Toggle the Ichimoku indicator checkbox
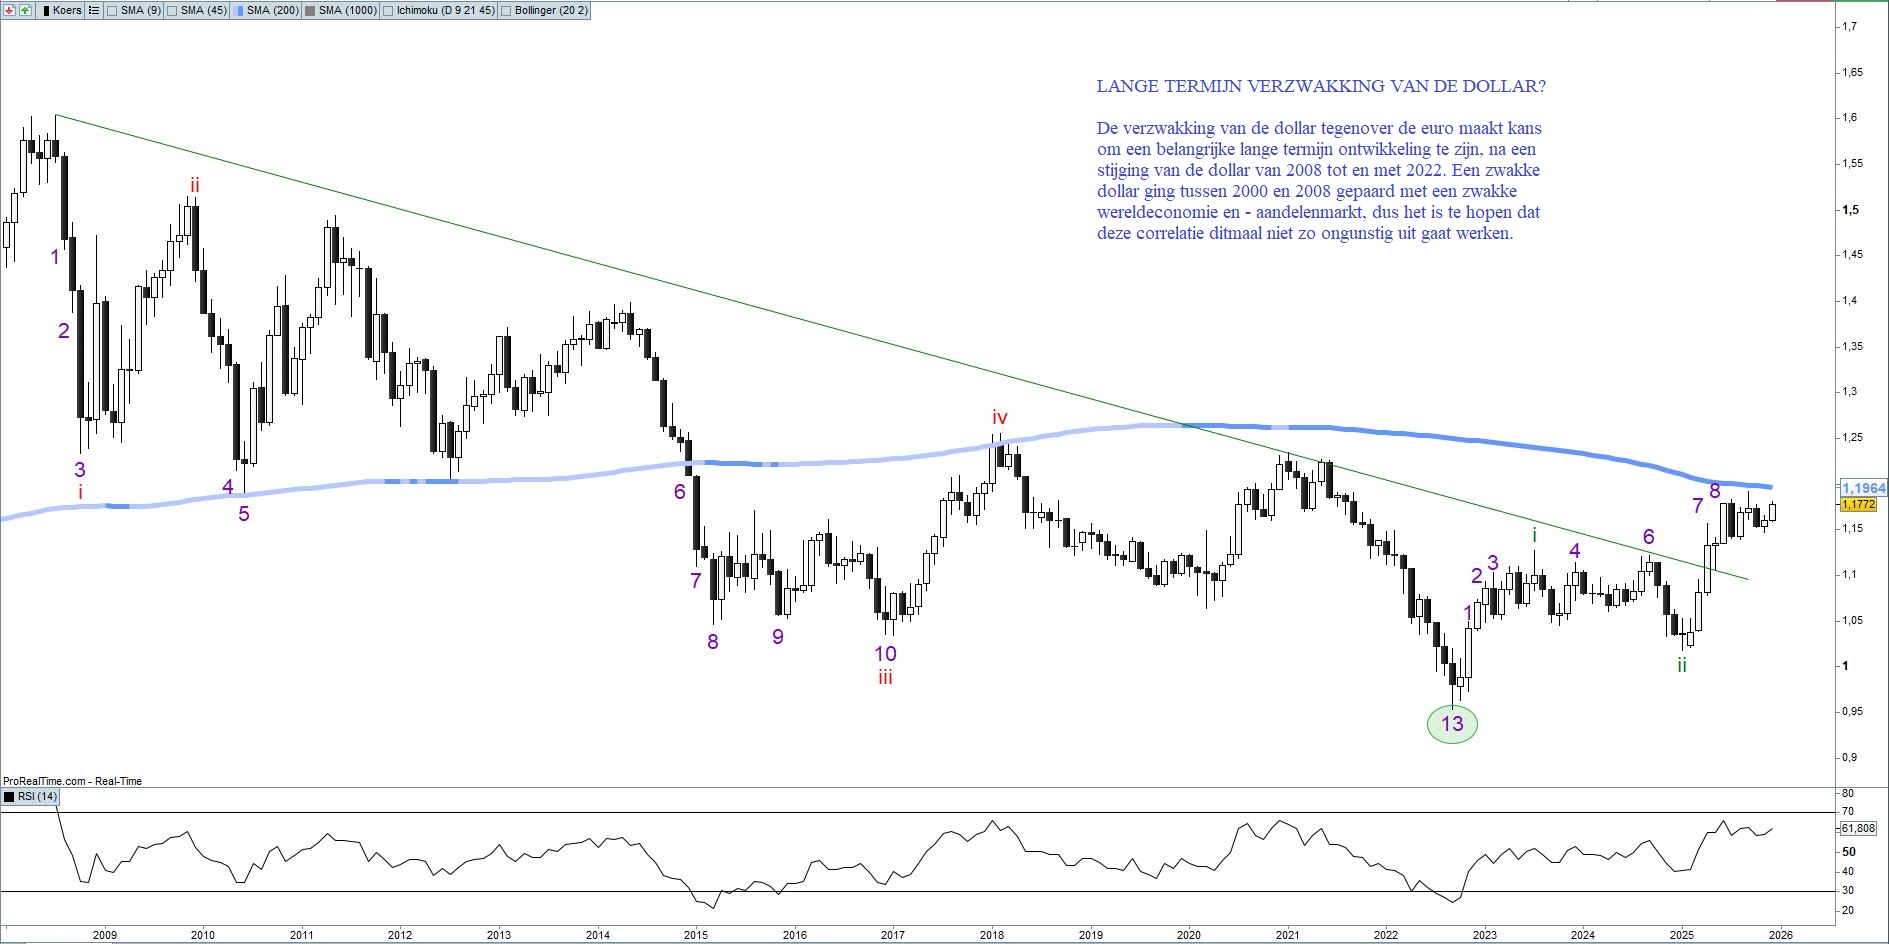The image size is (1889, 944). click(389, 10)
